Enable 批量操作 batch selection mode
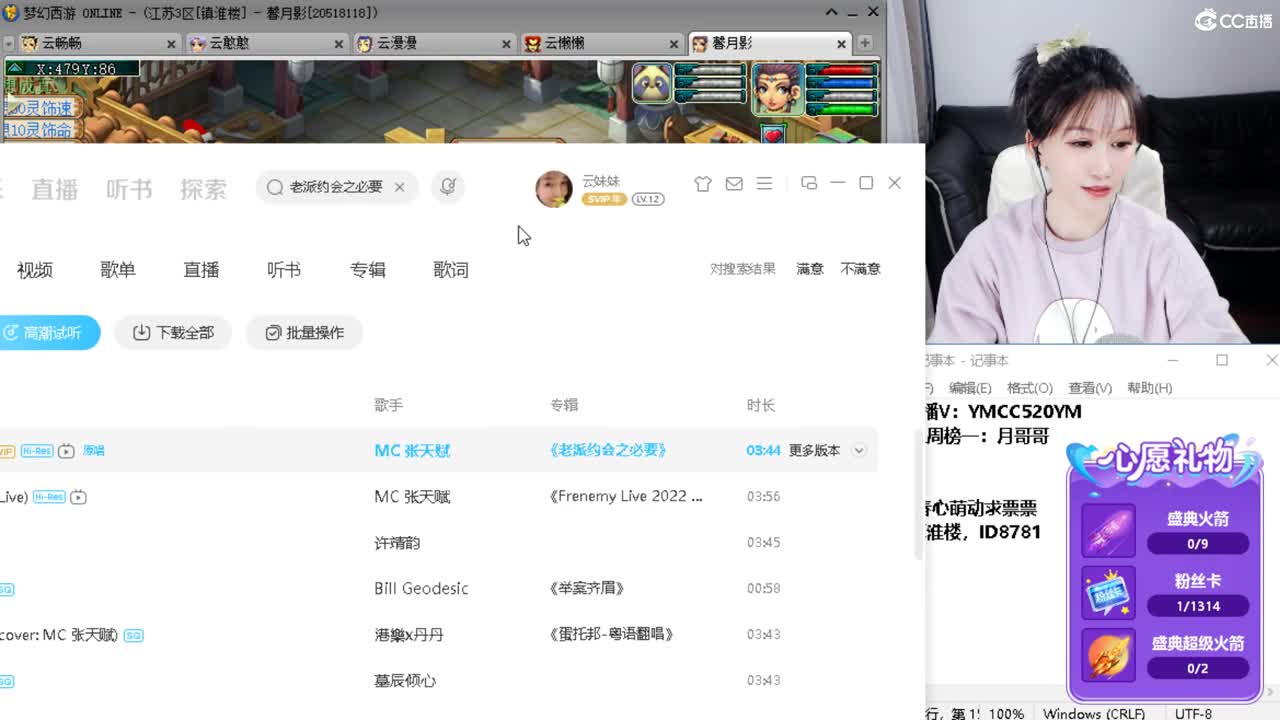This screenshot has height=720, width=1280. (304, 333)
